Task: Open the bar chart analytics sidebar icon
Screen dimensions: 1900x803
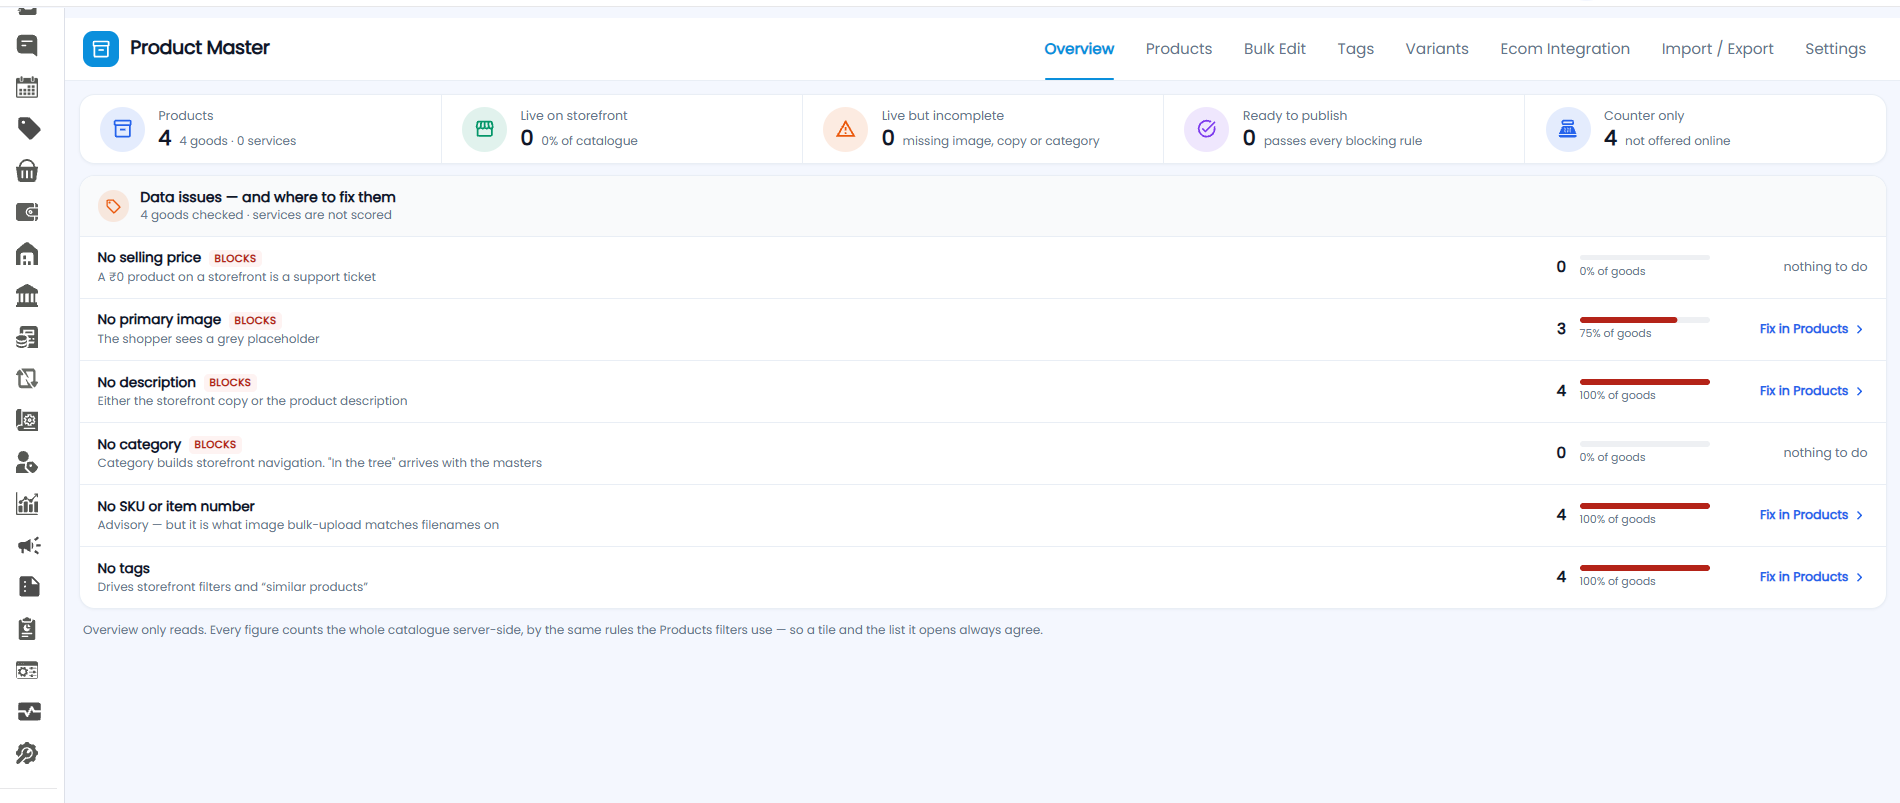Action: click(x=27, y=503)
